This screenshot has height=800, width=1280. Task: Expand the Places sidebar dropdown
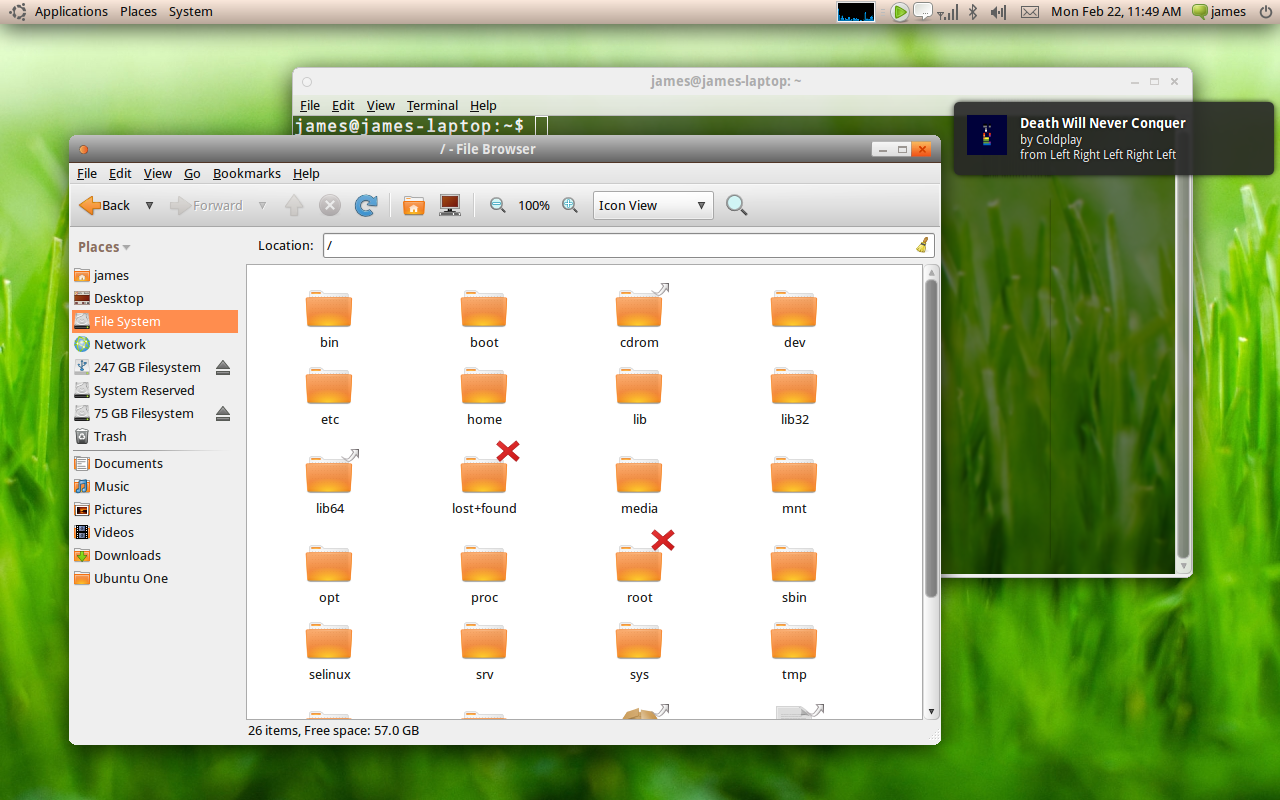click(104, 247)
